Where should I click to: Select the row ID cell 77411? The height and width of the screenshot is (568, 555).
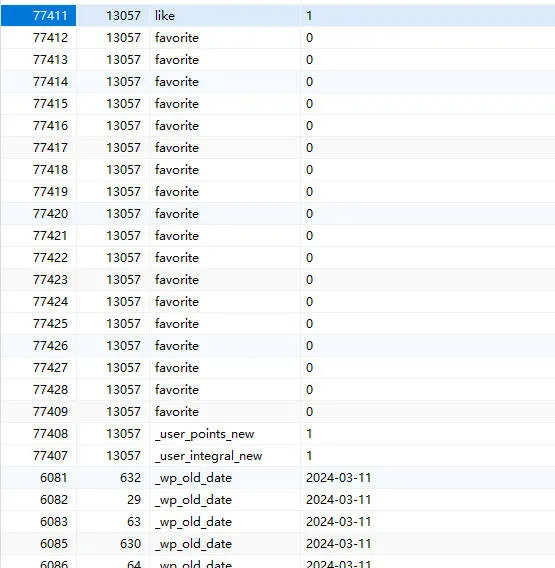[38, 16]
